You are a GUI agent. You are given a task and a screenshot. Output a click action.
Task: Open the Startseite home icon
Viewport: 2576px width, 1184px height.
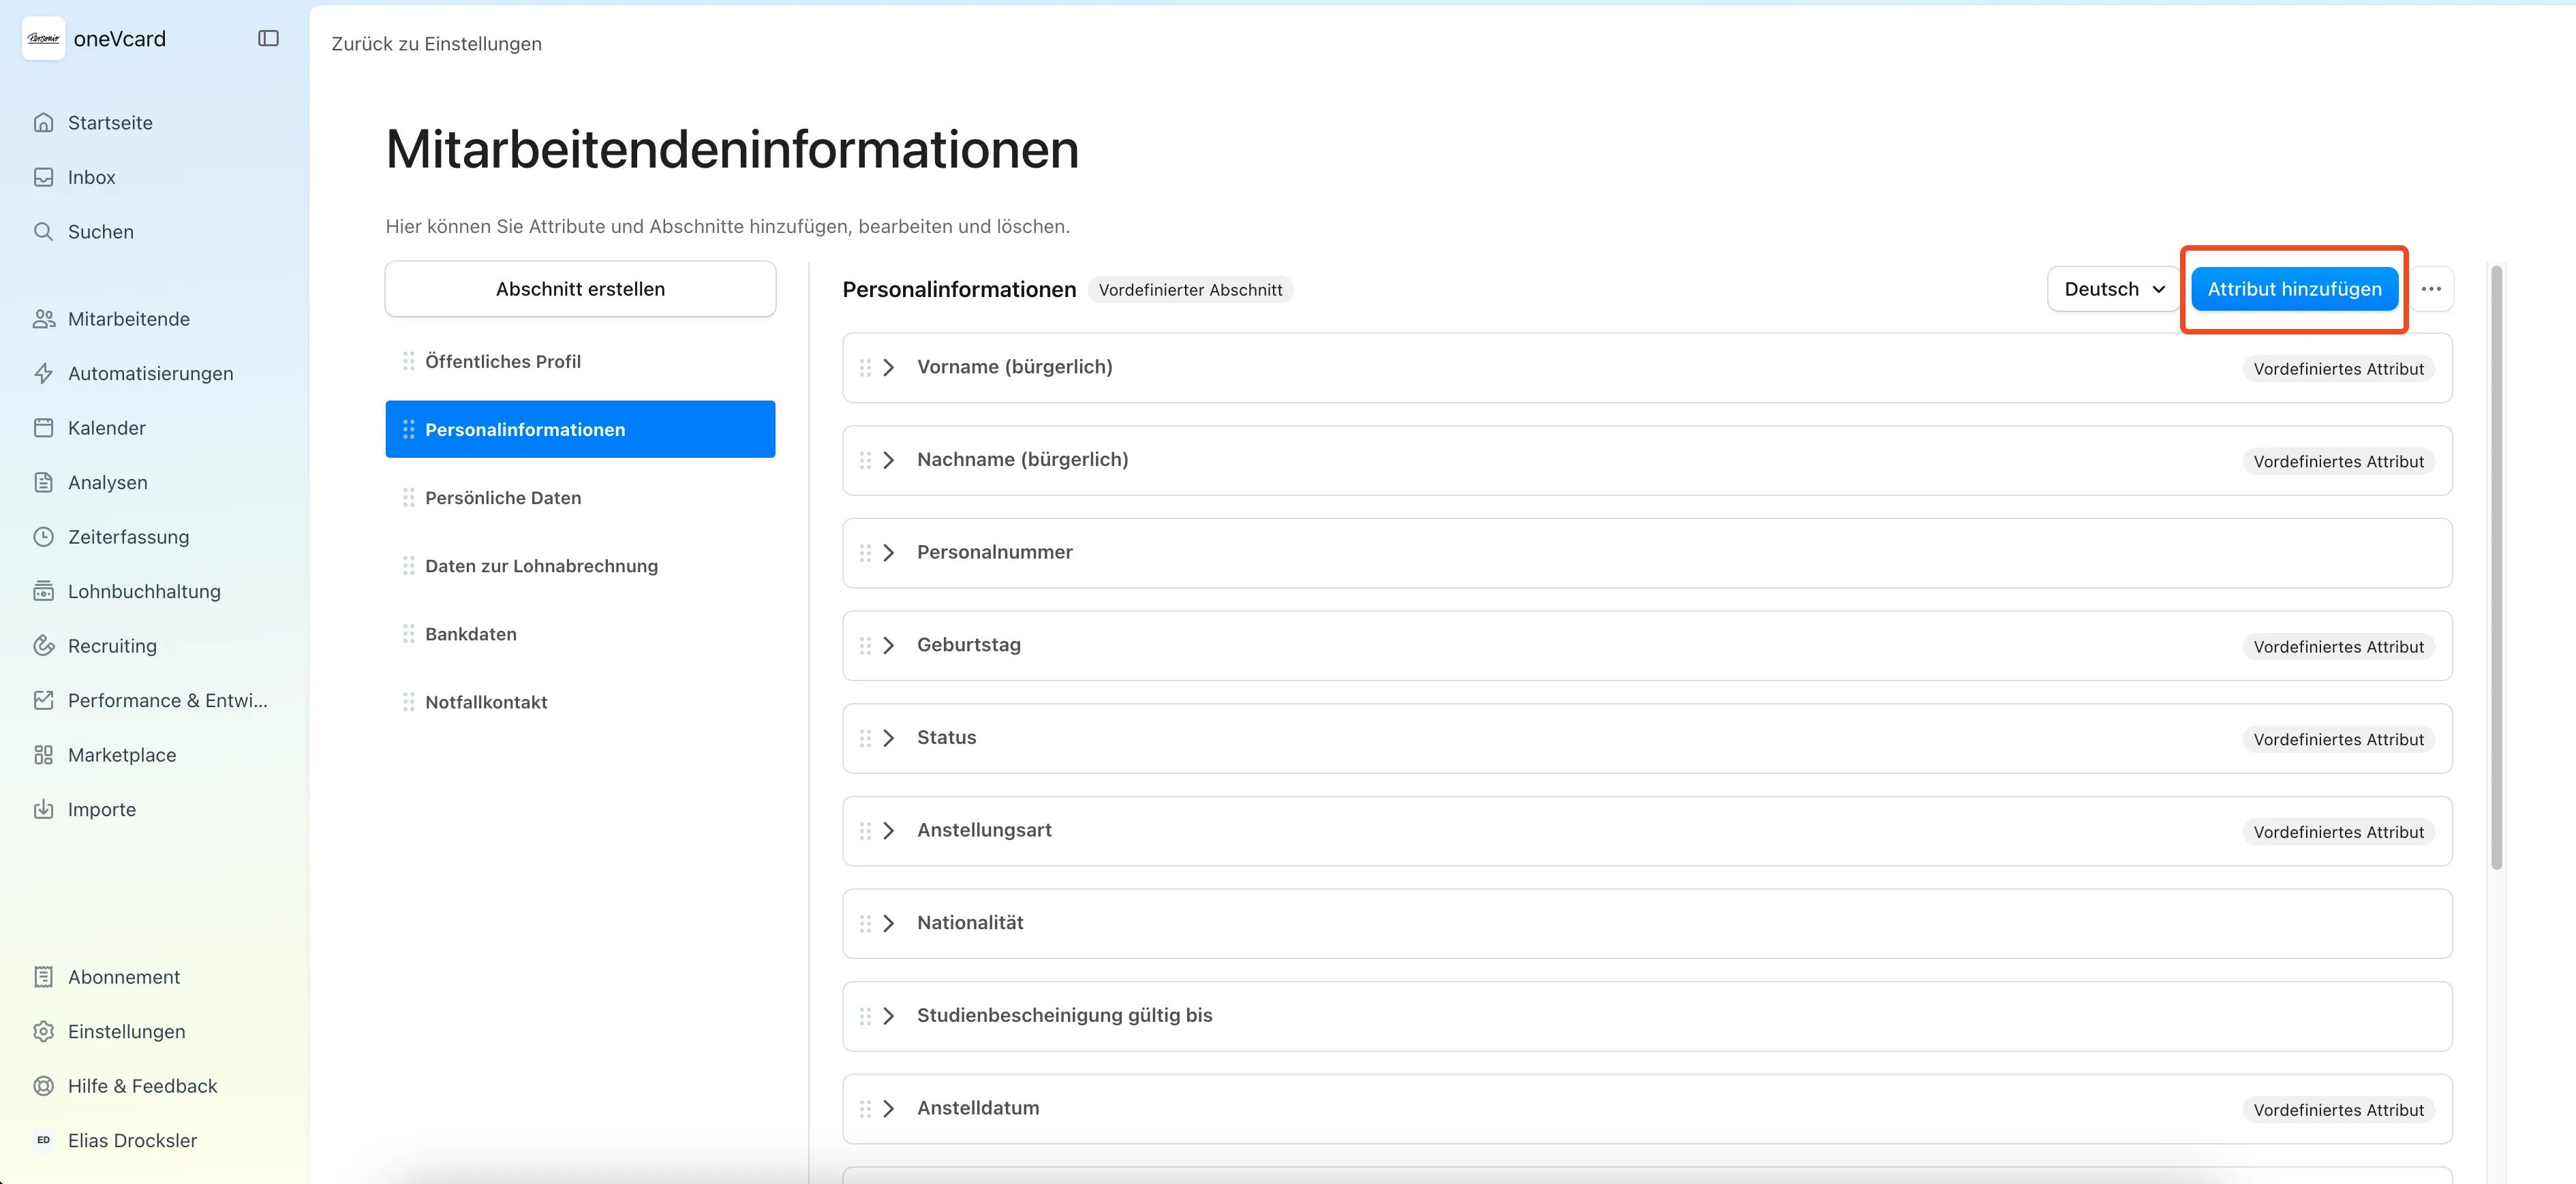point(43,122)
